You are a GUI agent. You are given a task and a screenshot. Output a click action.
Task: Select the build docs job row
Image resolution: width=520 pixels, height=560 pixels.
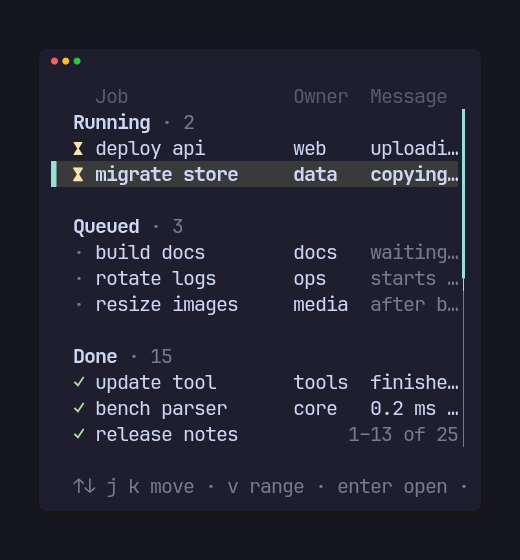(x=255, y=252)
